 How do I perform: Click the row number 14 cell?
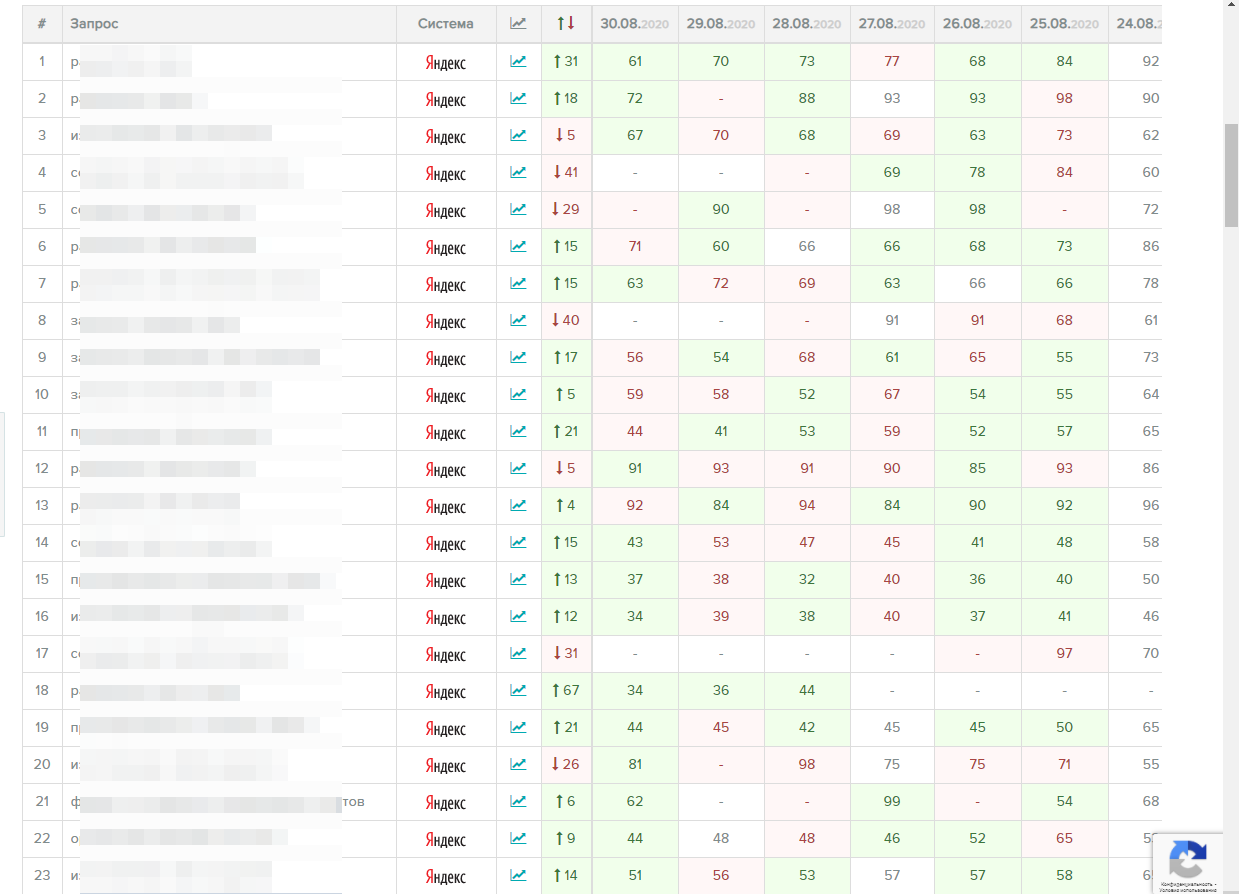[42, 542]
